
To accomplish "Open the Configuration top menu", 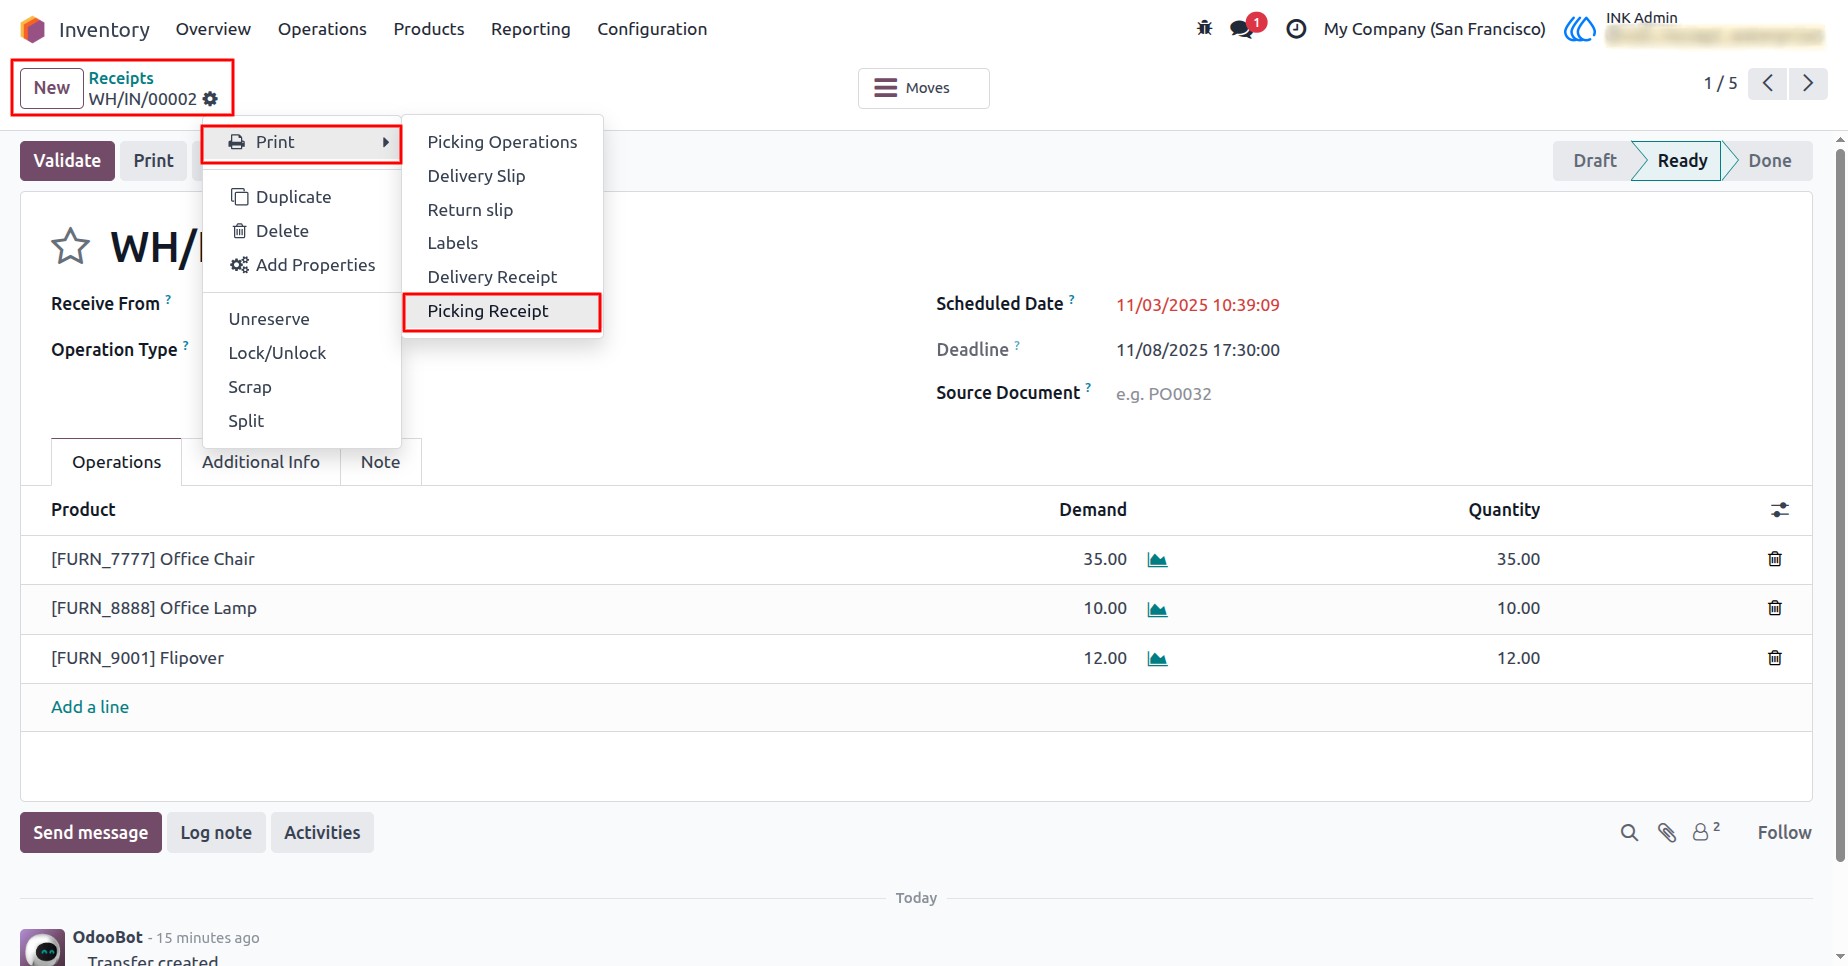I will tap(652, 29).
